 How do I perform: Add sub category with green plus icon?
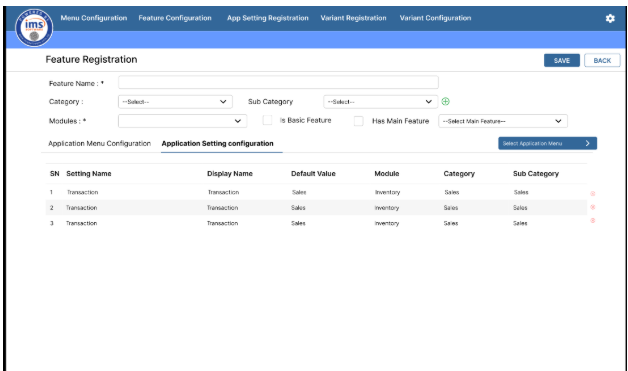click(445, 102)
